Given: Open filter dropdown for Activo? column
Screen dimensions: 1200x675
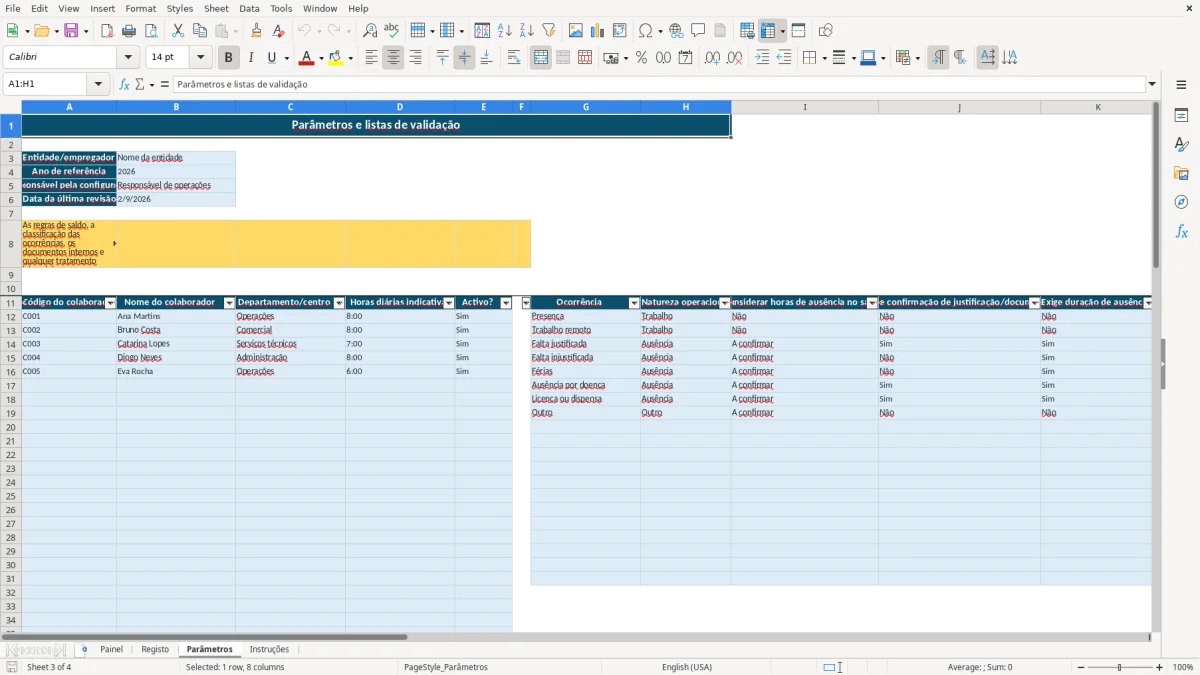Looking at the screenshot, I should [x=506, y=303].
